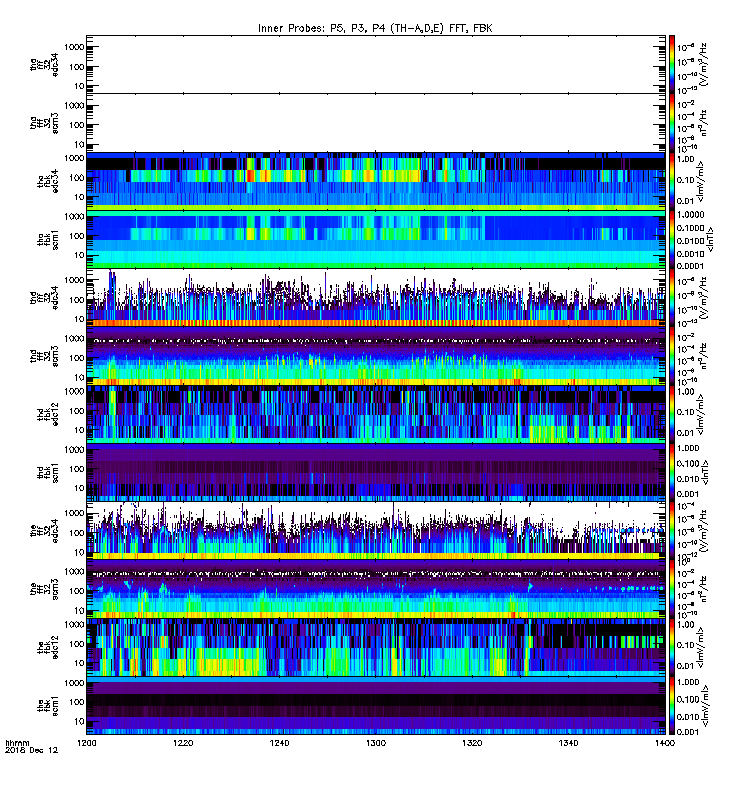Click the '<|mV/m|>' unit label of the fbk scm1

tap(705, 706)
